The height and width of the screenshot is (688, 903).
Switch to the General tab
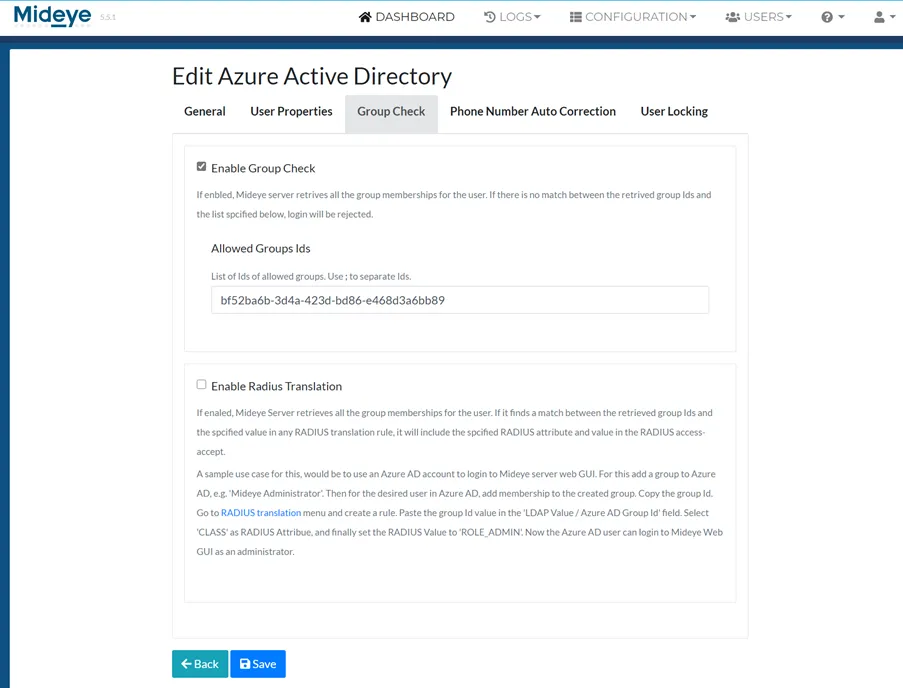[204, 111]
